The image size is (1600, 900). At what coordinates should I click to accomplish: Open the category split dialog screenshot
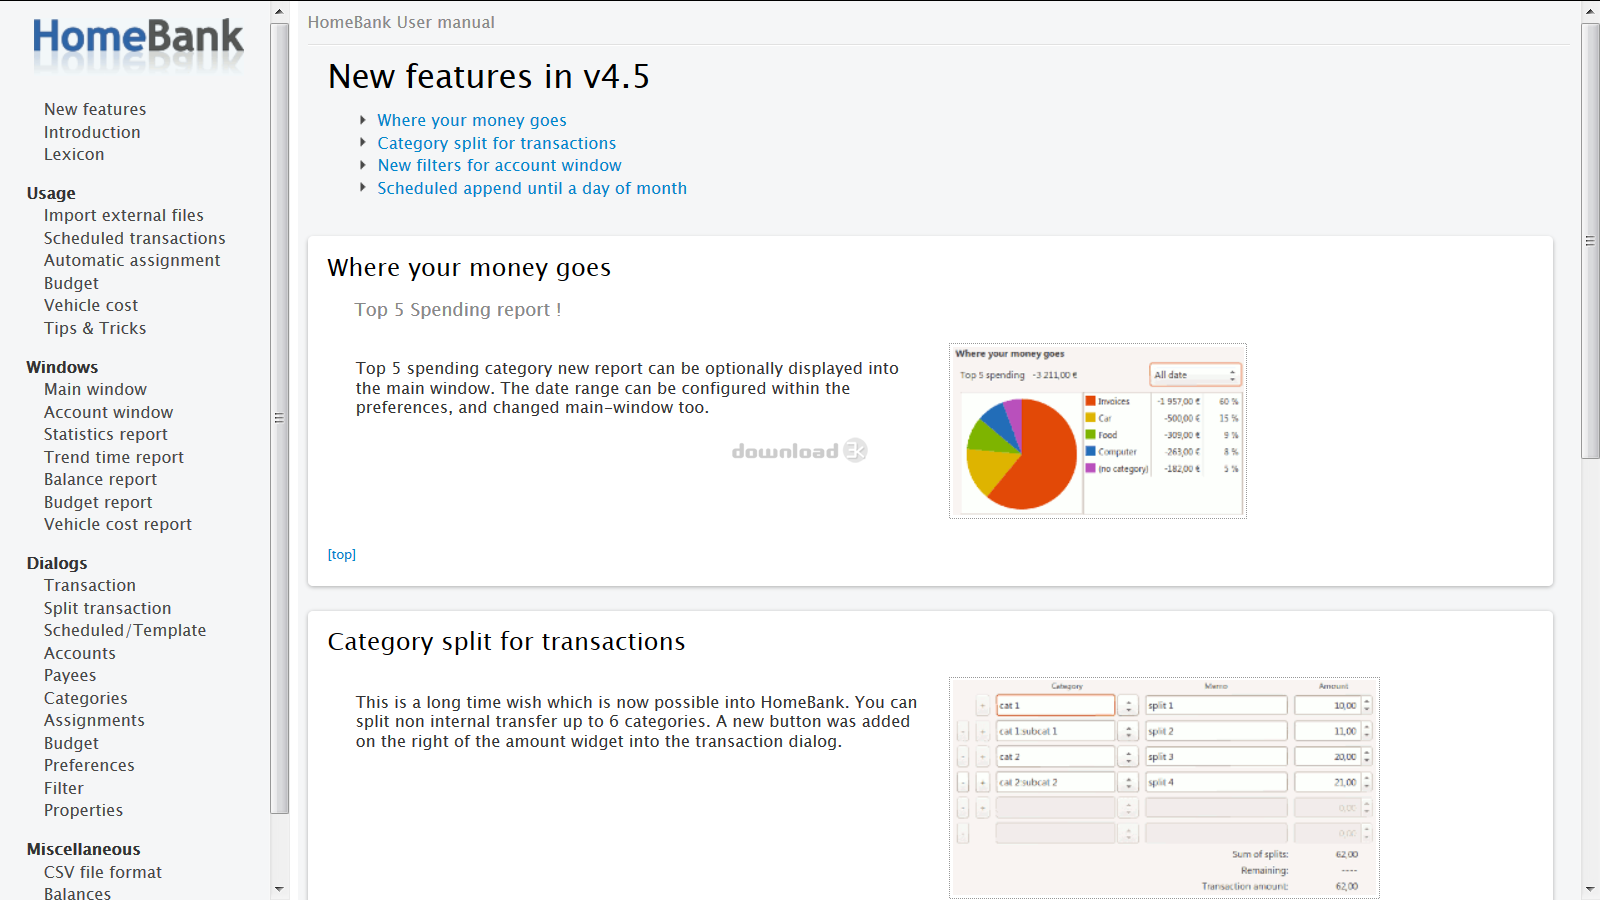click(1164, 788)
